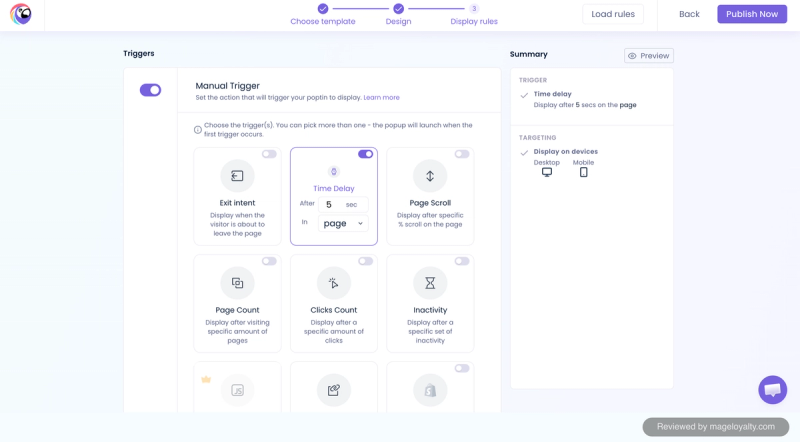
Task: Click the info icon beside trigger instructions
Action: click(x=197, y=130)
